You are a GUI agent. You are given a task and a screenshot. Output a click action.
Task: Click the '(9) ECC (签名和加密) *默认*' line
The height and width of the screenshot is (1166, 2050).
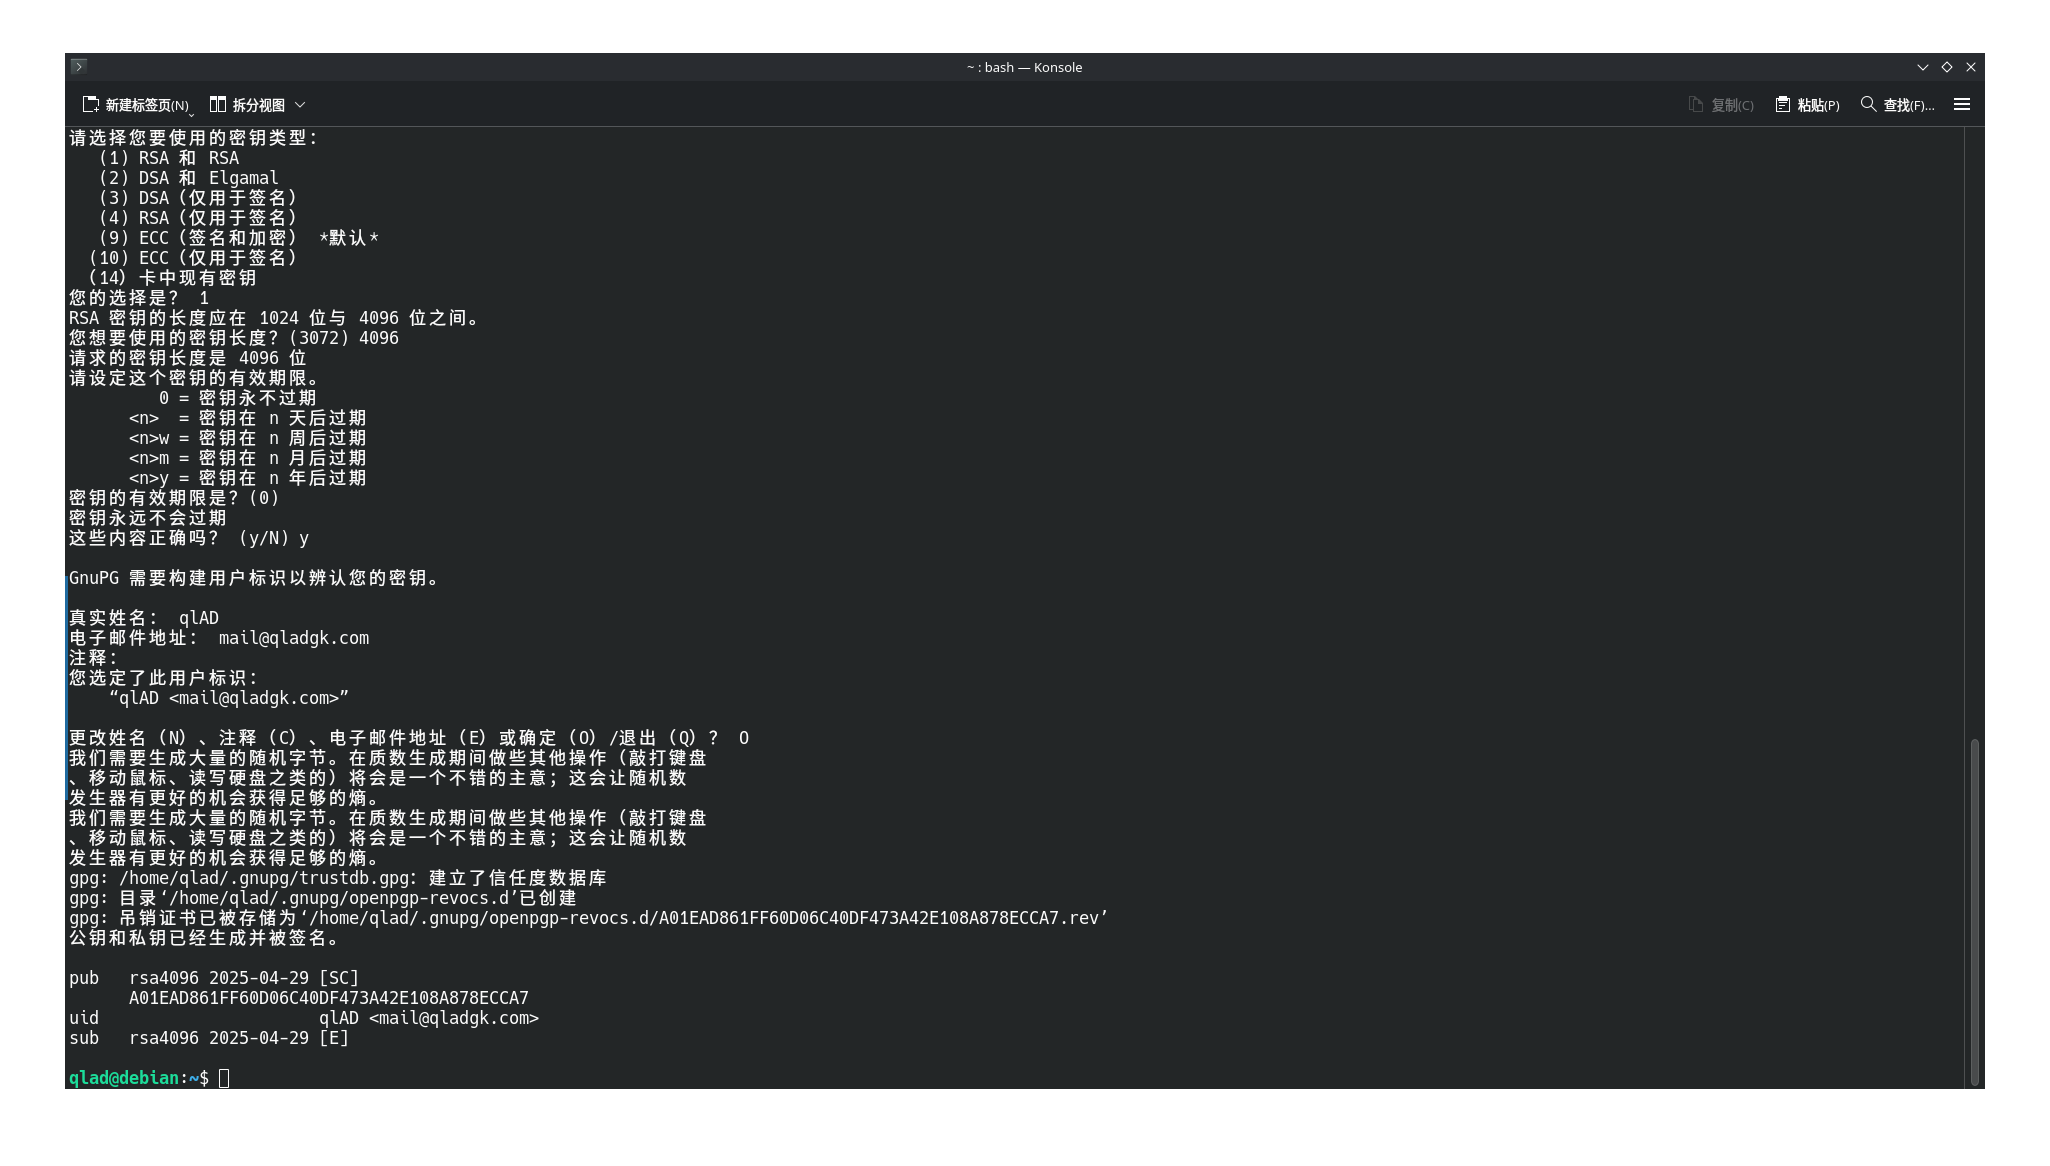(x=238, y=238)
